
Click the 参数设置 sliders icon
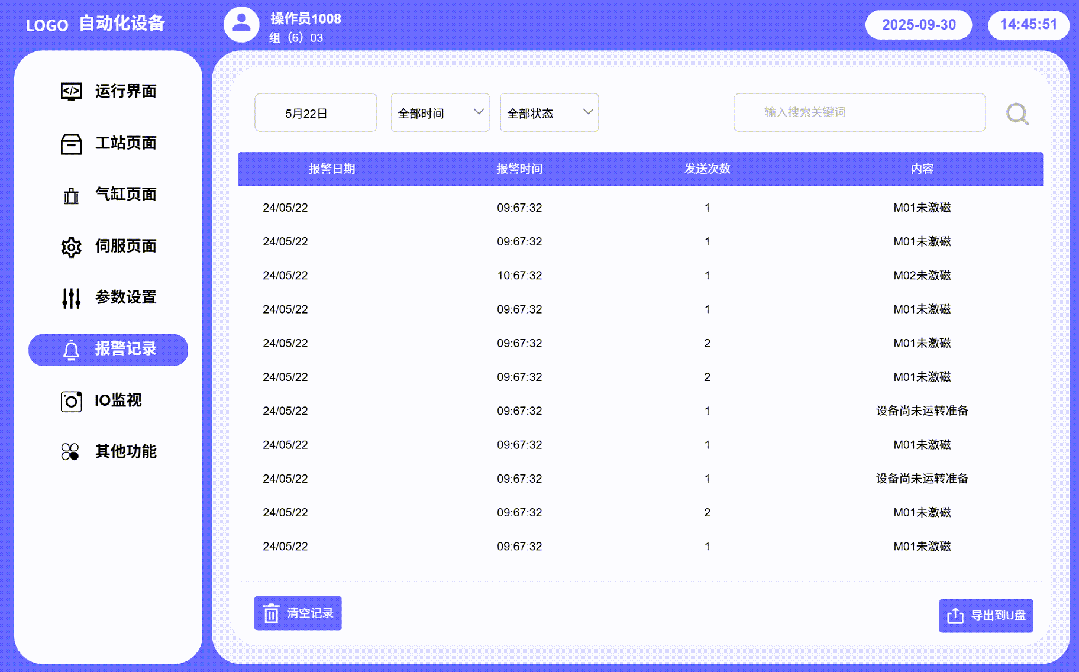click(x=70, y=297)
